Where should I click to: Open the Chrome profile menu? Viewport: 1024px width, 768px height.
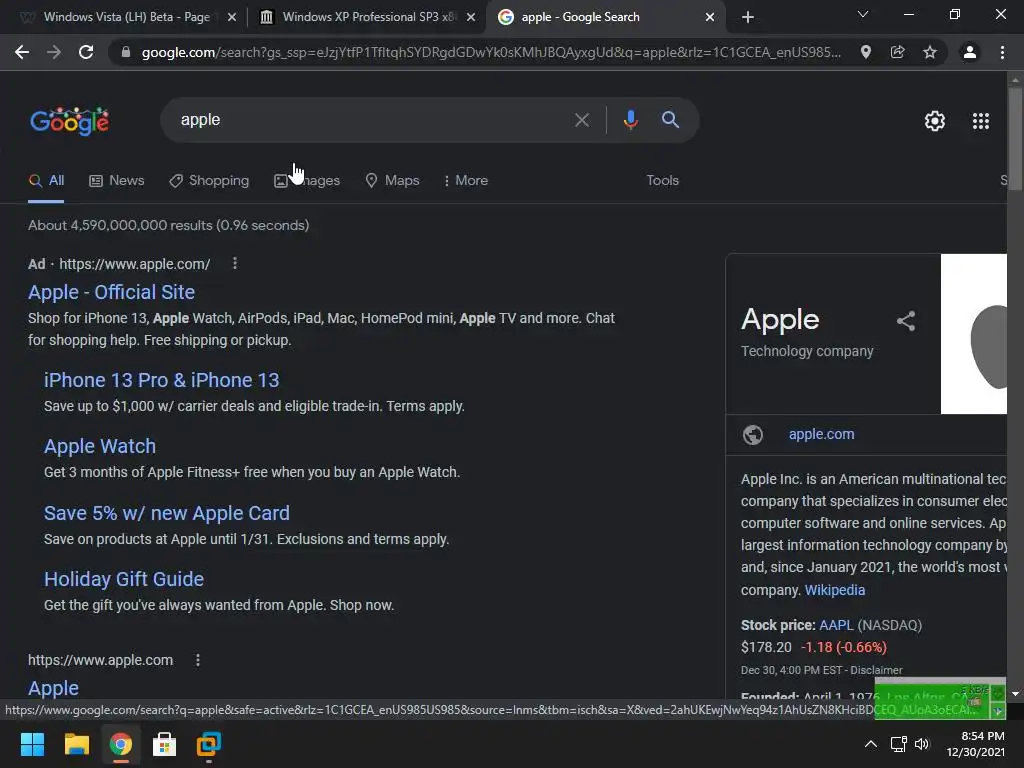click(970, 52)
